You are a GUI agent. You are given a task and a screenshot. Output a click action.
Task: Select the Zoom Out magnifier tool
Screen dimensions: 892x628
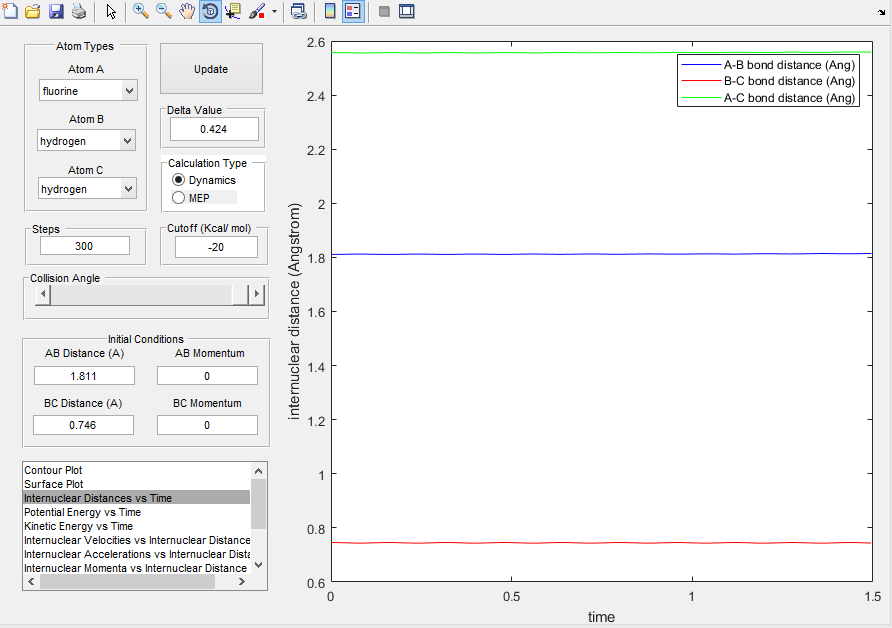click(x=164, y=12)
